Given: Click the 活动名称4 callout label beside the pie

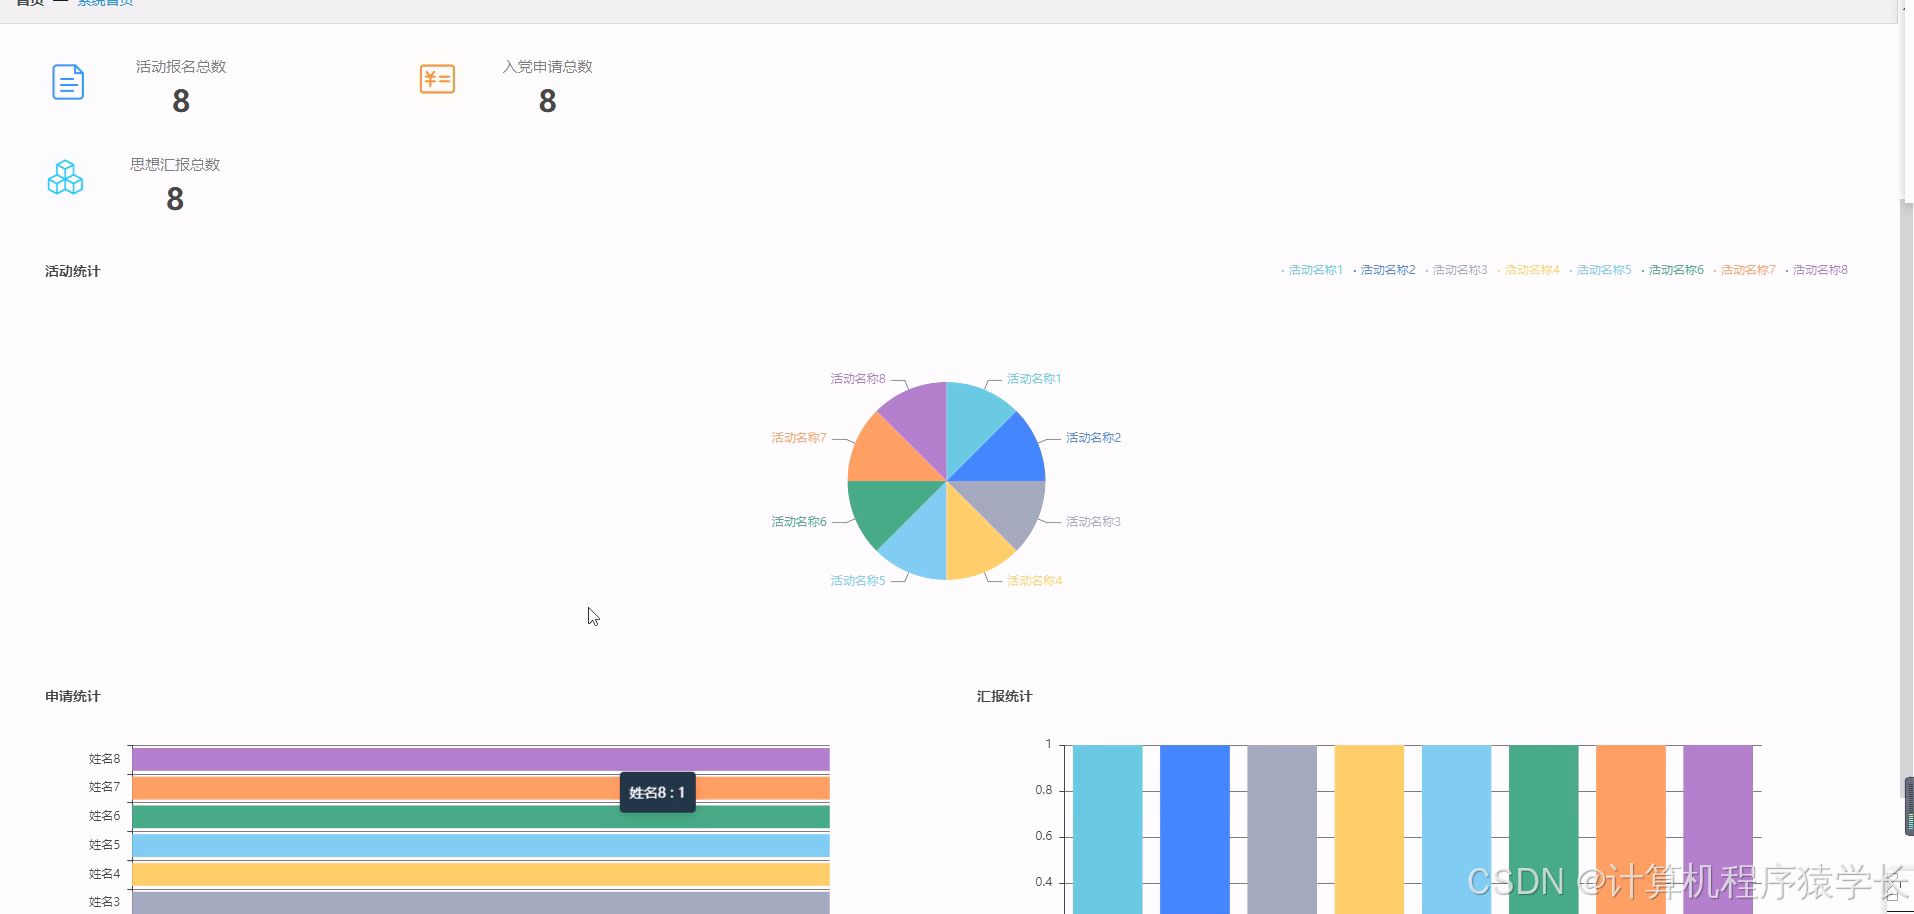Looking at the screenshot, I should 1034,581.
